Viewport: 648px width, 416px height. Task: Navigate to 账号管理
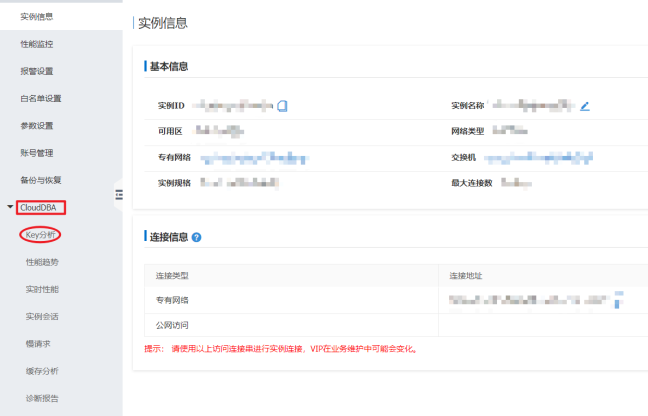coord(37,153)
